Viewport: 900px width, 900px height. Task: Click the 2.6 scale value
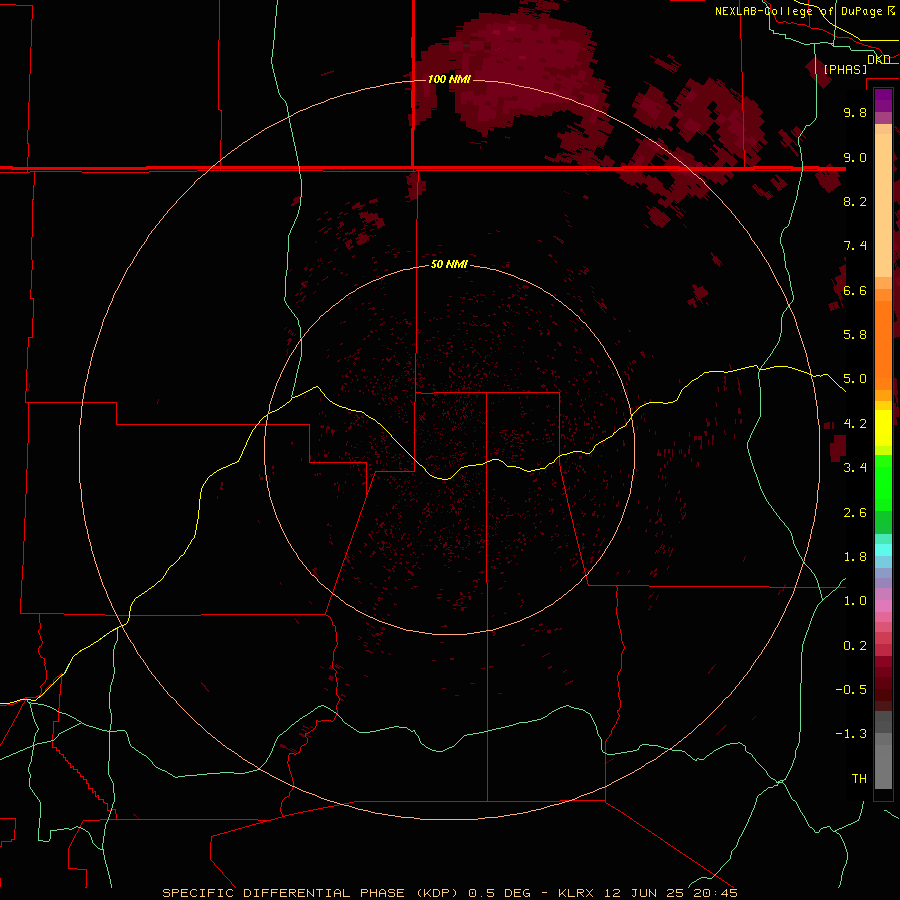pyautogui.click(x=855, y=513)
